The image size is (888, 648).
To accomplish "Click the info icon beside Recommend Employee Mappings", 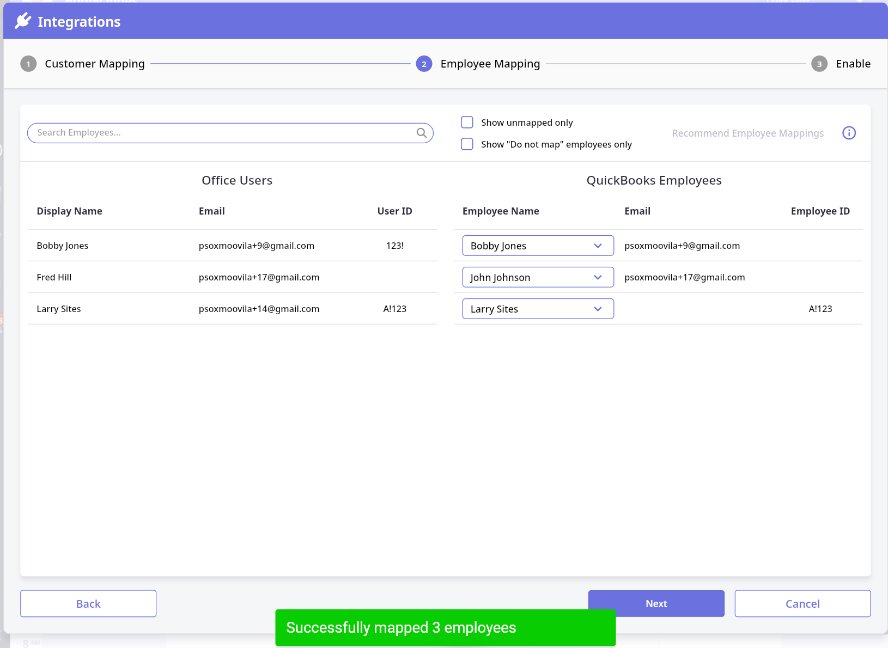I will 849,133.
